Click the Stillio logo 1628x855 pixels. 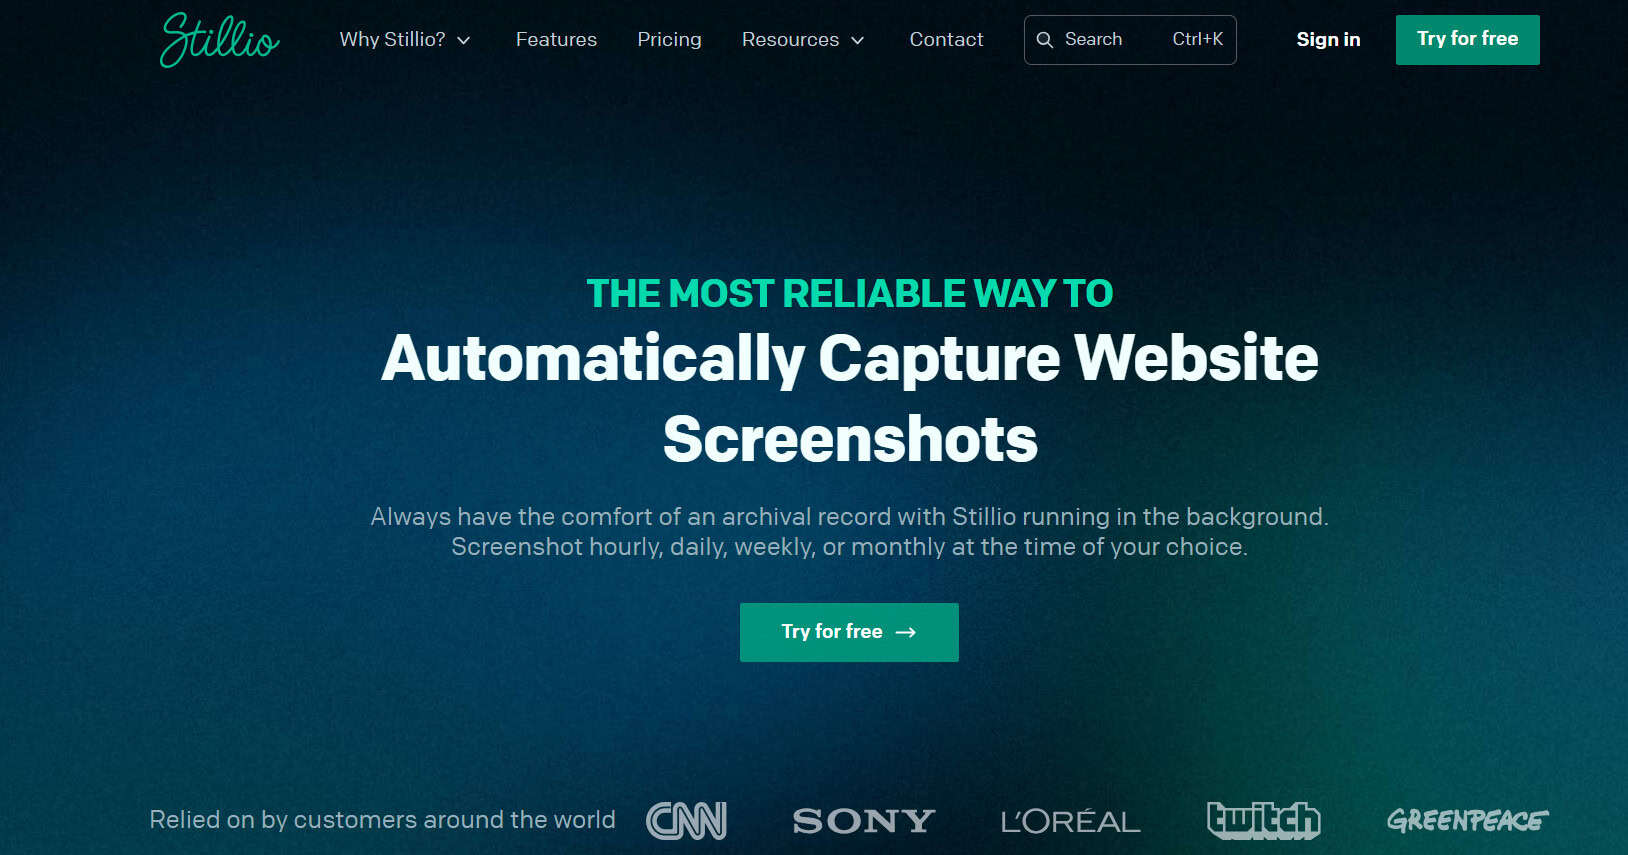tap(220, 40)
